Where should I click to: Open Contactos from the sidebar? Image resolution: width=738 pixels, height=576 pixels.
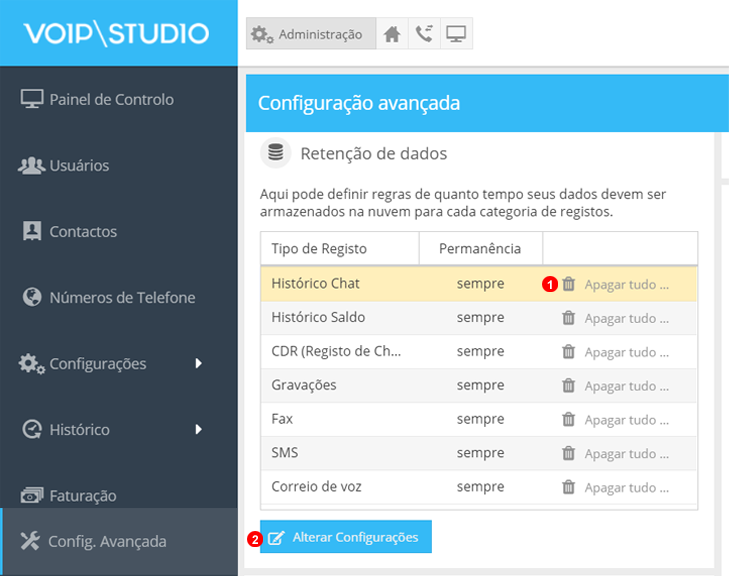pos(83,231)
